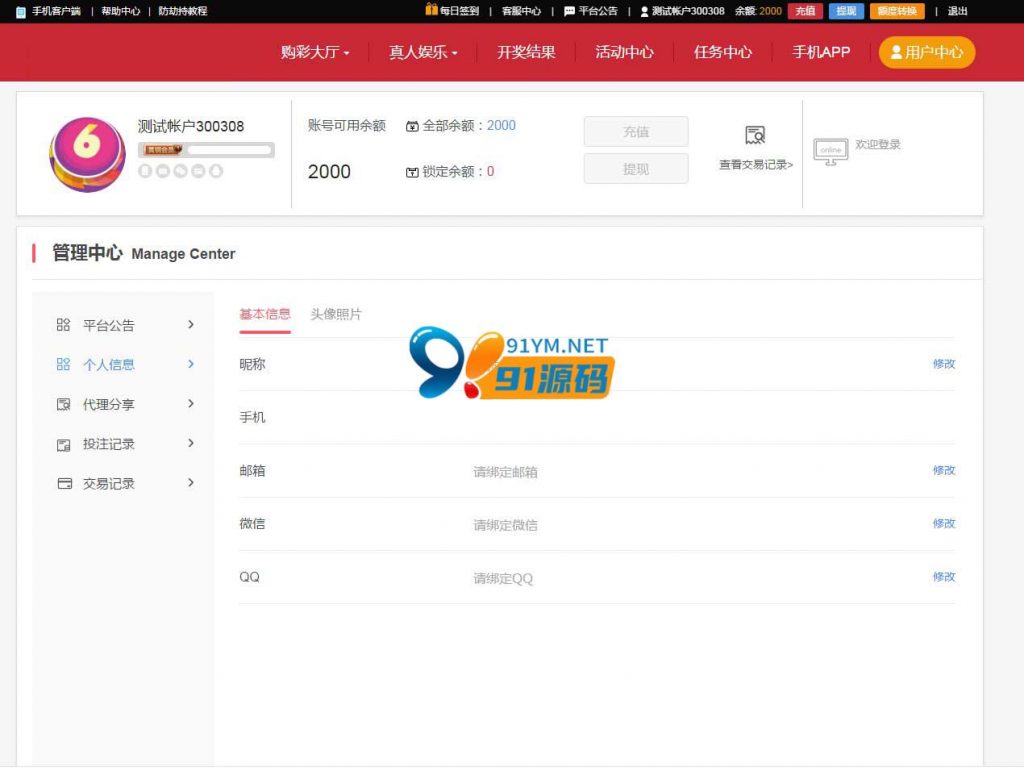1024x771 pixels.
Task: Click the number 6 ball avatar
Action: [x=87, y=154]
